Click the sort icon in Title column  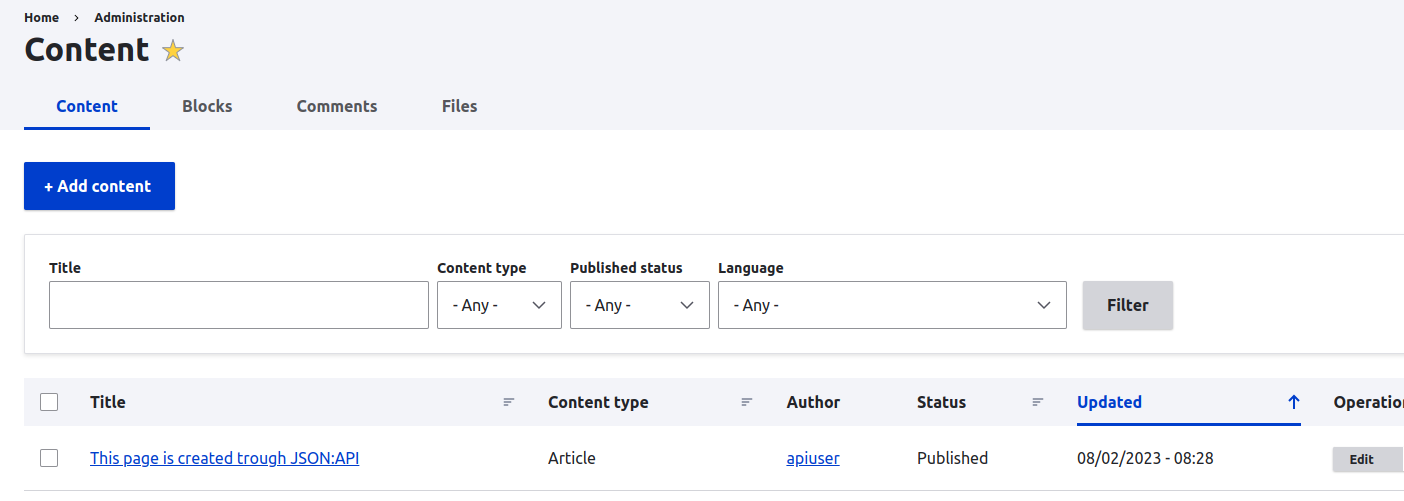click(509, 402)
